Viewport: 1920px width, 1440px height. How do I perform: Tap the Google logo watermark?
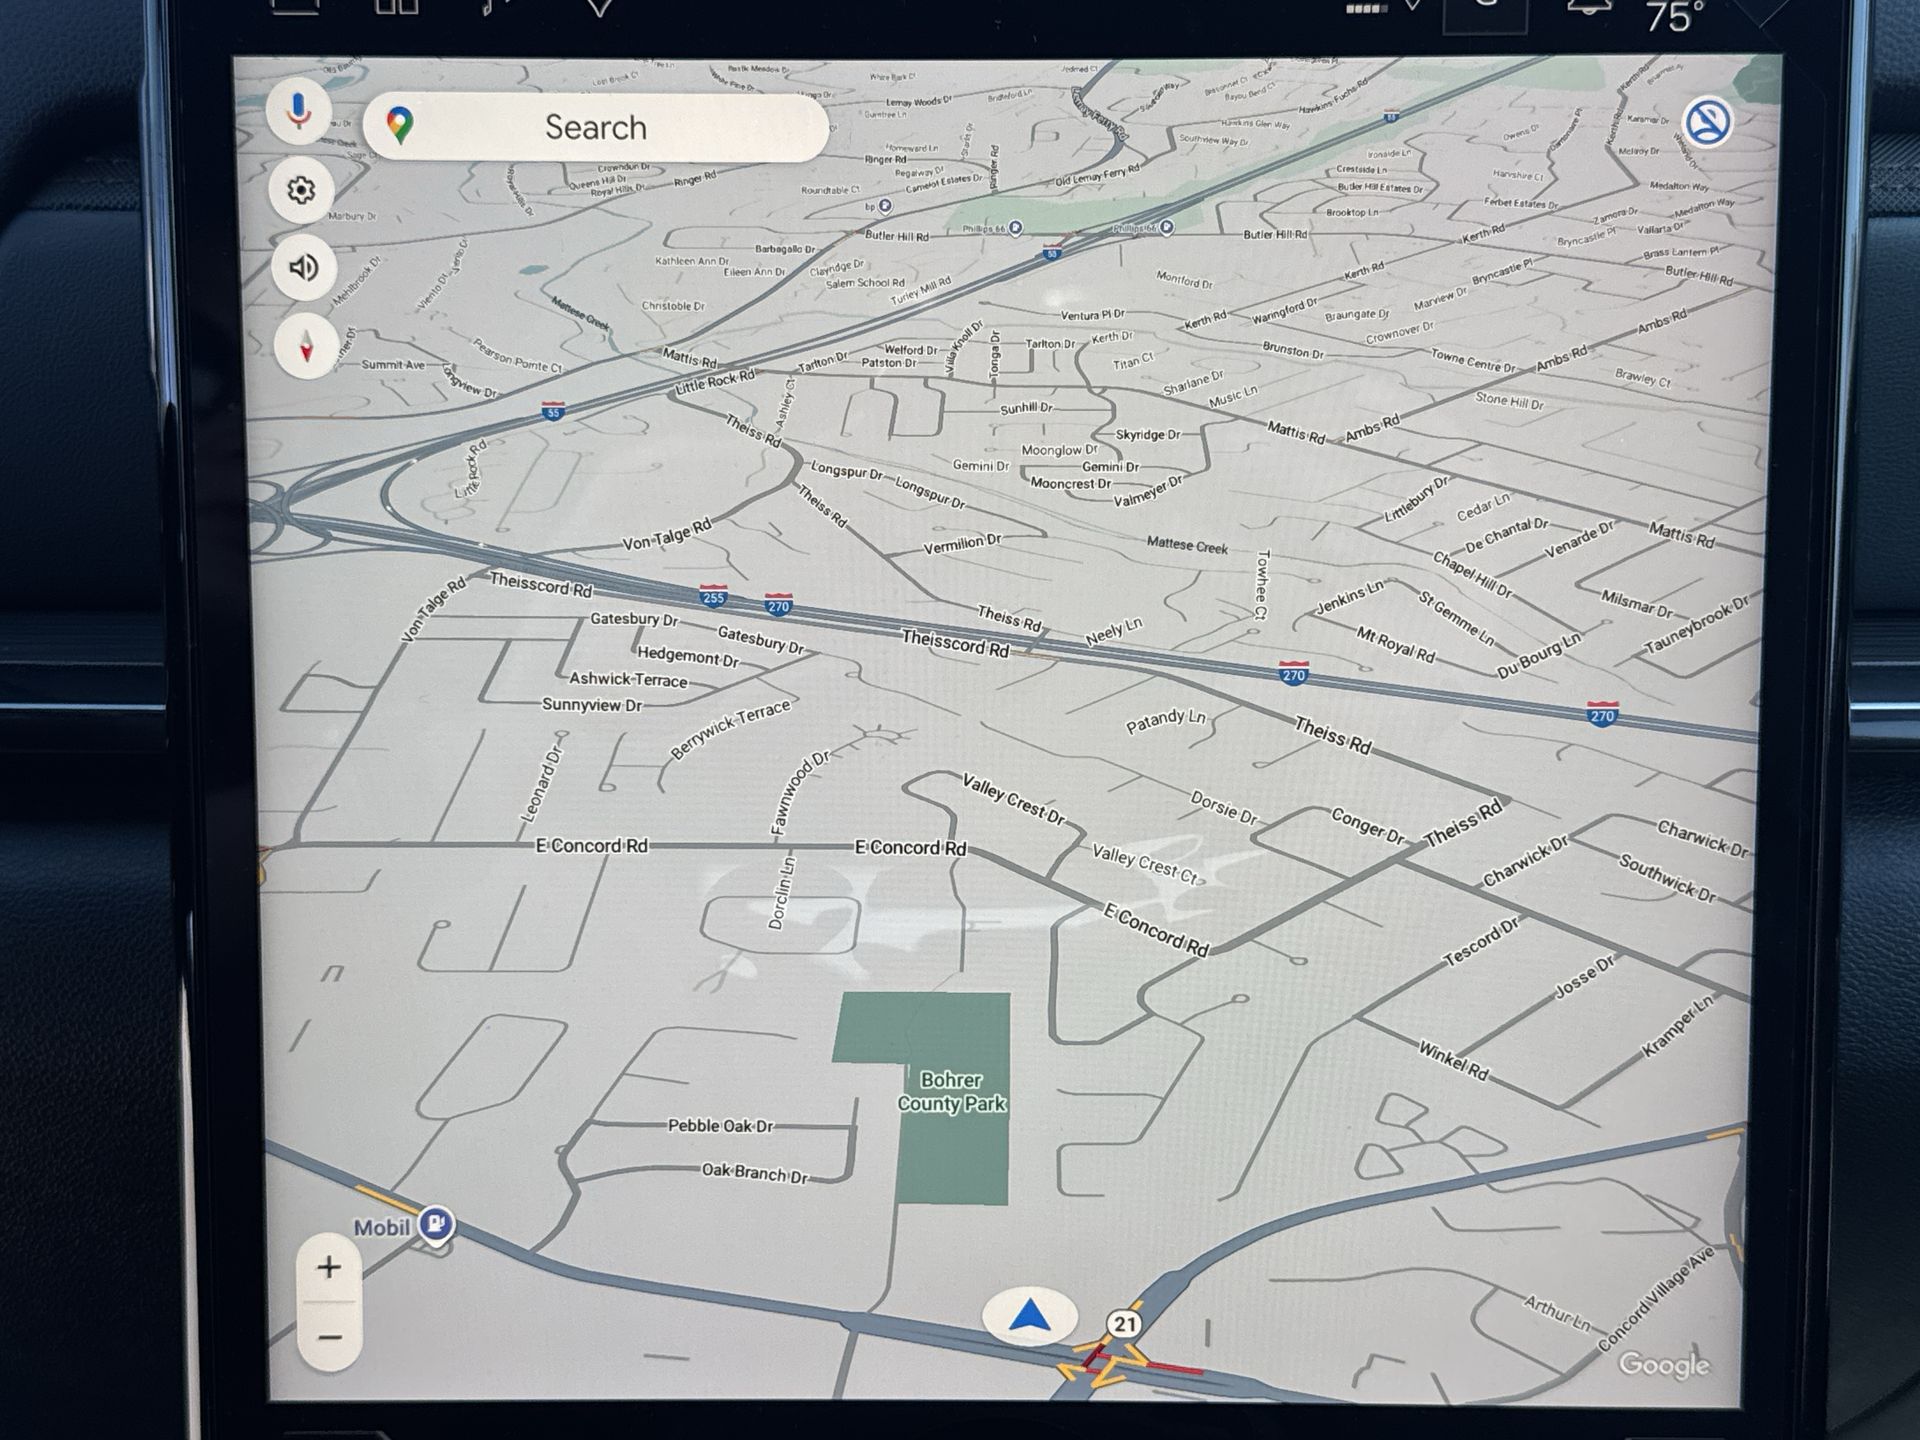click(x=1664, y=1365)
